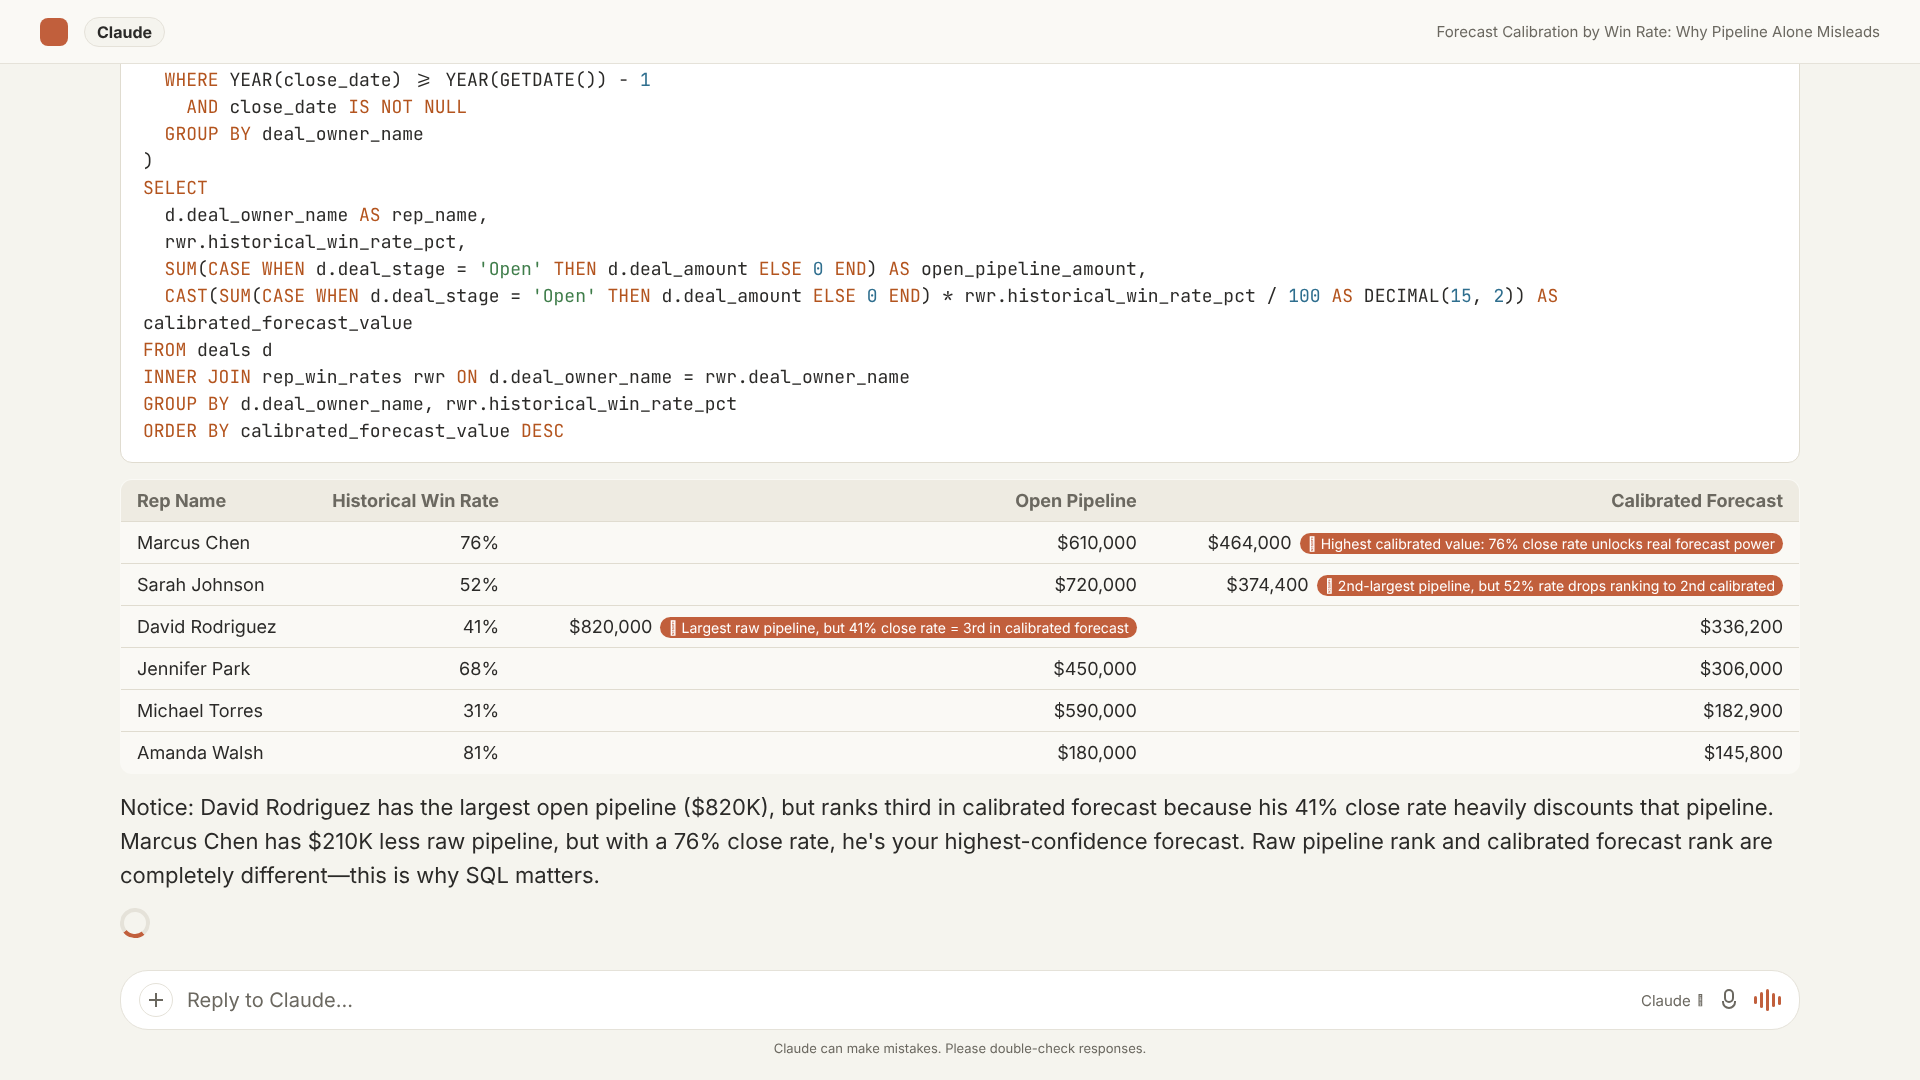Viewport: 1920px width, 1080px height.
Task: Click the Sarah Johnson row name
Action: tap(200, 585)
